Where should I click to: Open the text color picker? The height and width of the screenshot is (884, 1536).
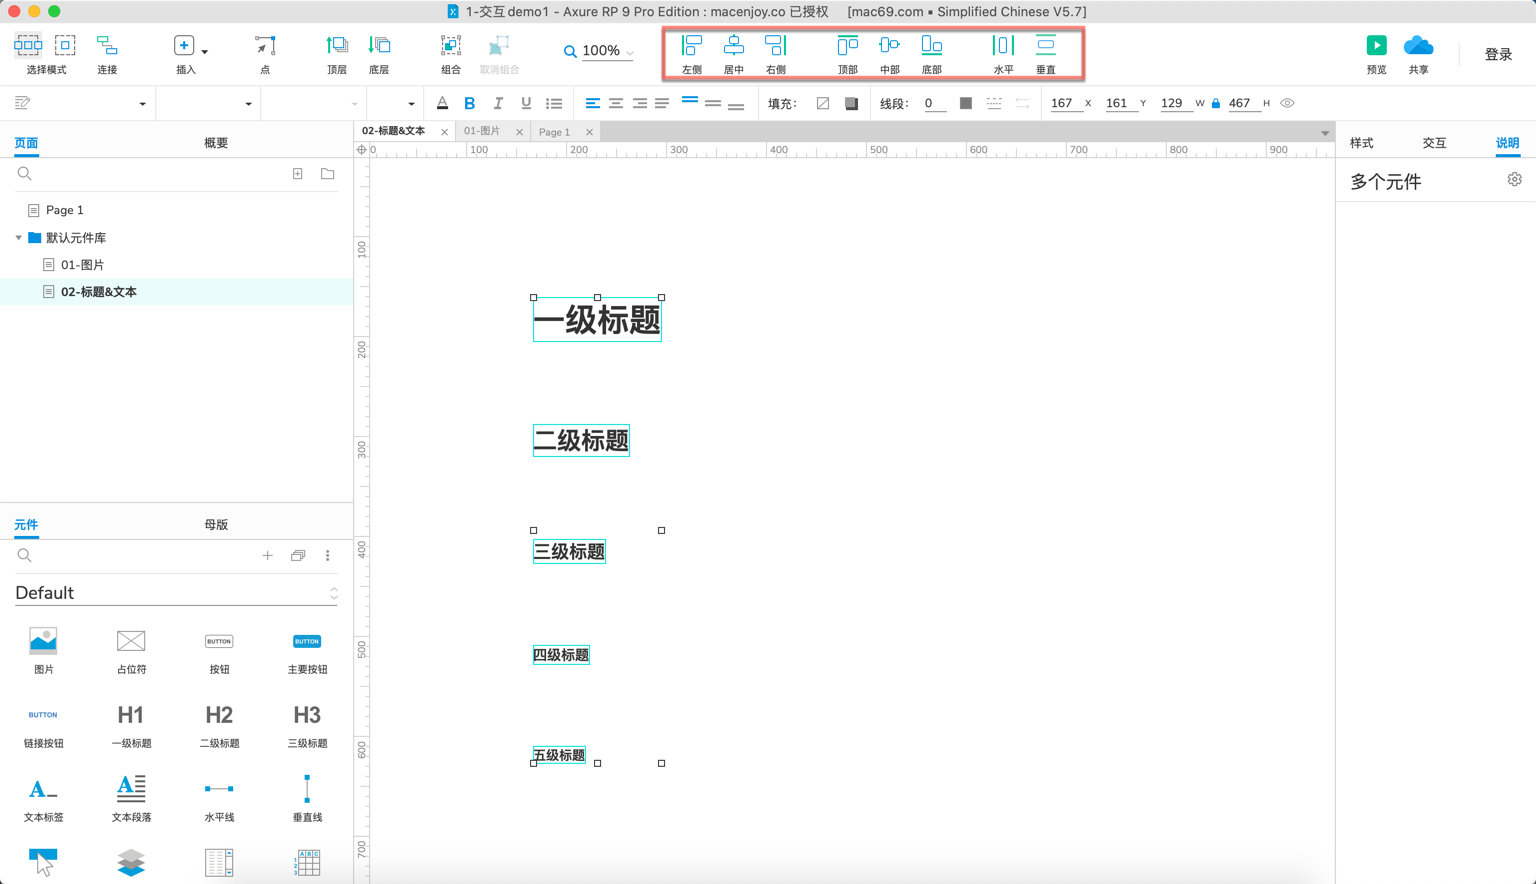[442, 103]
